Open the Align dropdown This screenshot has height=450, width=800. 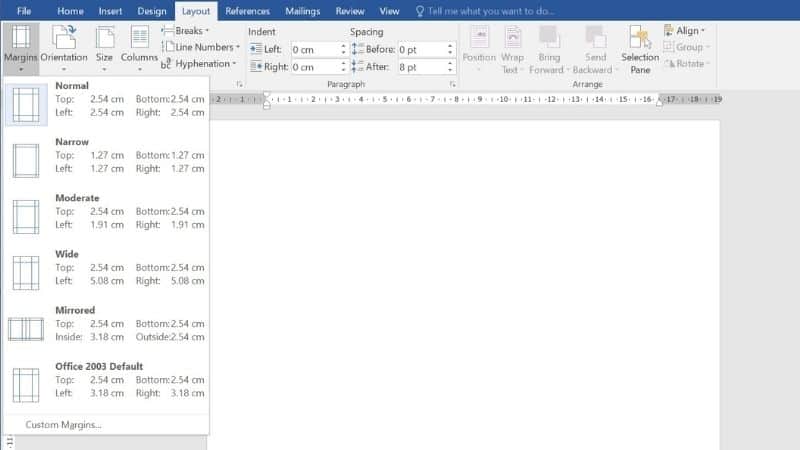tap(685, 31)
